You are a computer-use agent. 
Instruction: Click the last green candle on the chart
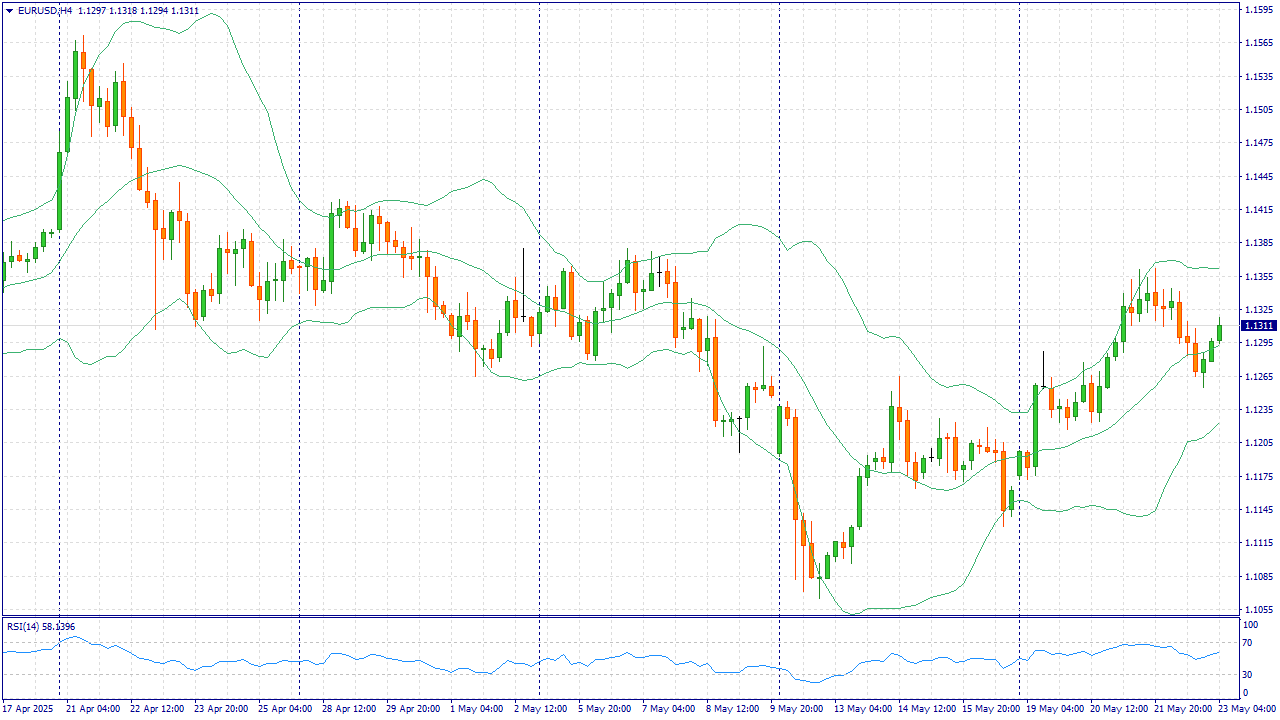pyautogui.click(x=1219, y=332)
